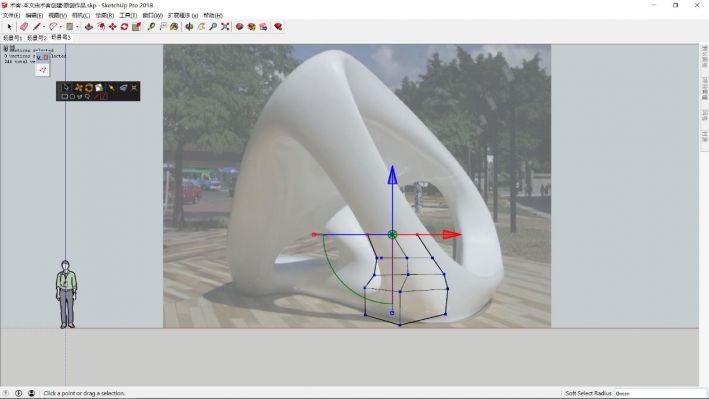Viewport: 709px width, 399px height.
Task: Switch to the third scene tab 场景号3
Action: 61,38
